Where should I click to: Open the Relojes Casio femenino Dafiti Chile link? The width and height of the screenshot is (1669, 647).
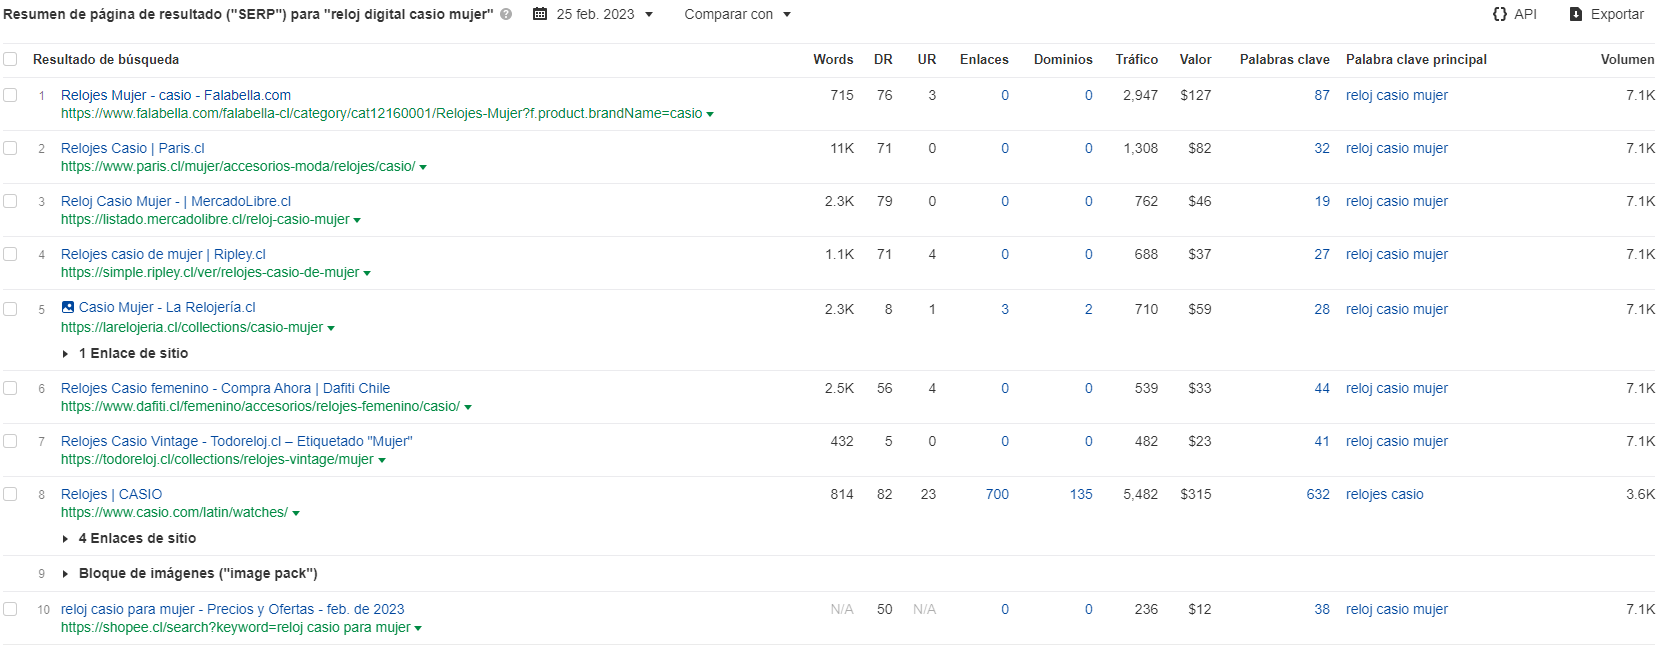pos(226,388)
